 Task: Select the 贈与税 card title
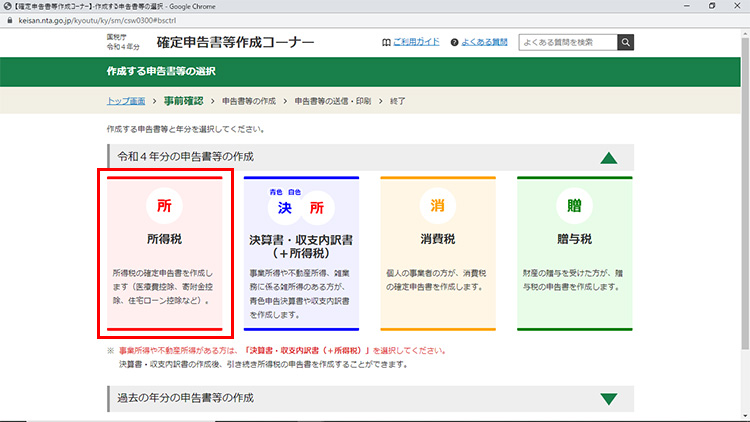point(574,240)
